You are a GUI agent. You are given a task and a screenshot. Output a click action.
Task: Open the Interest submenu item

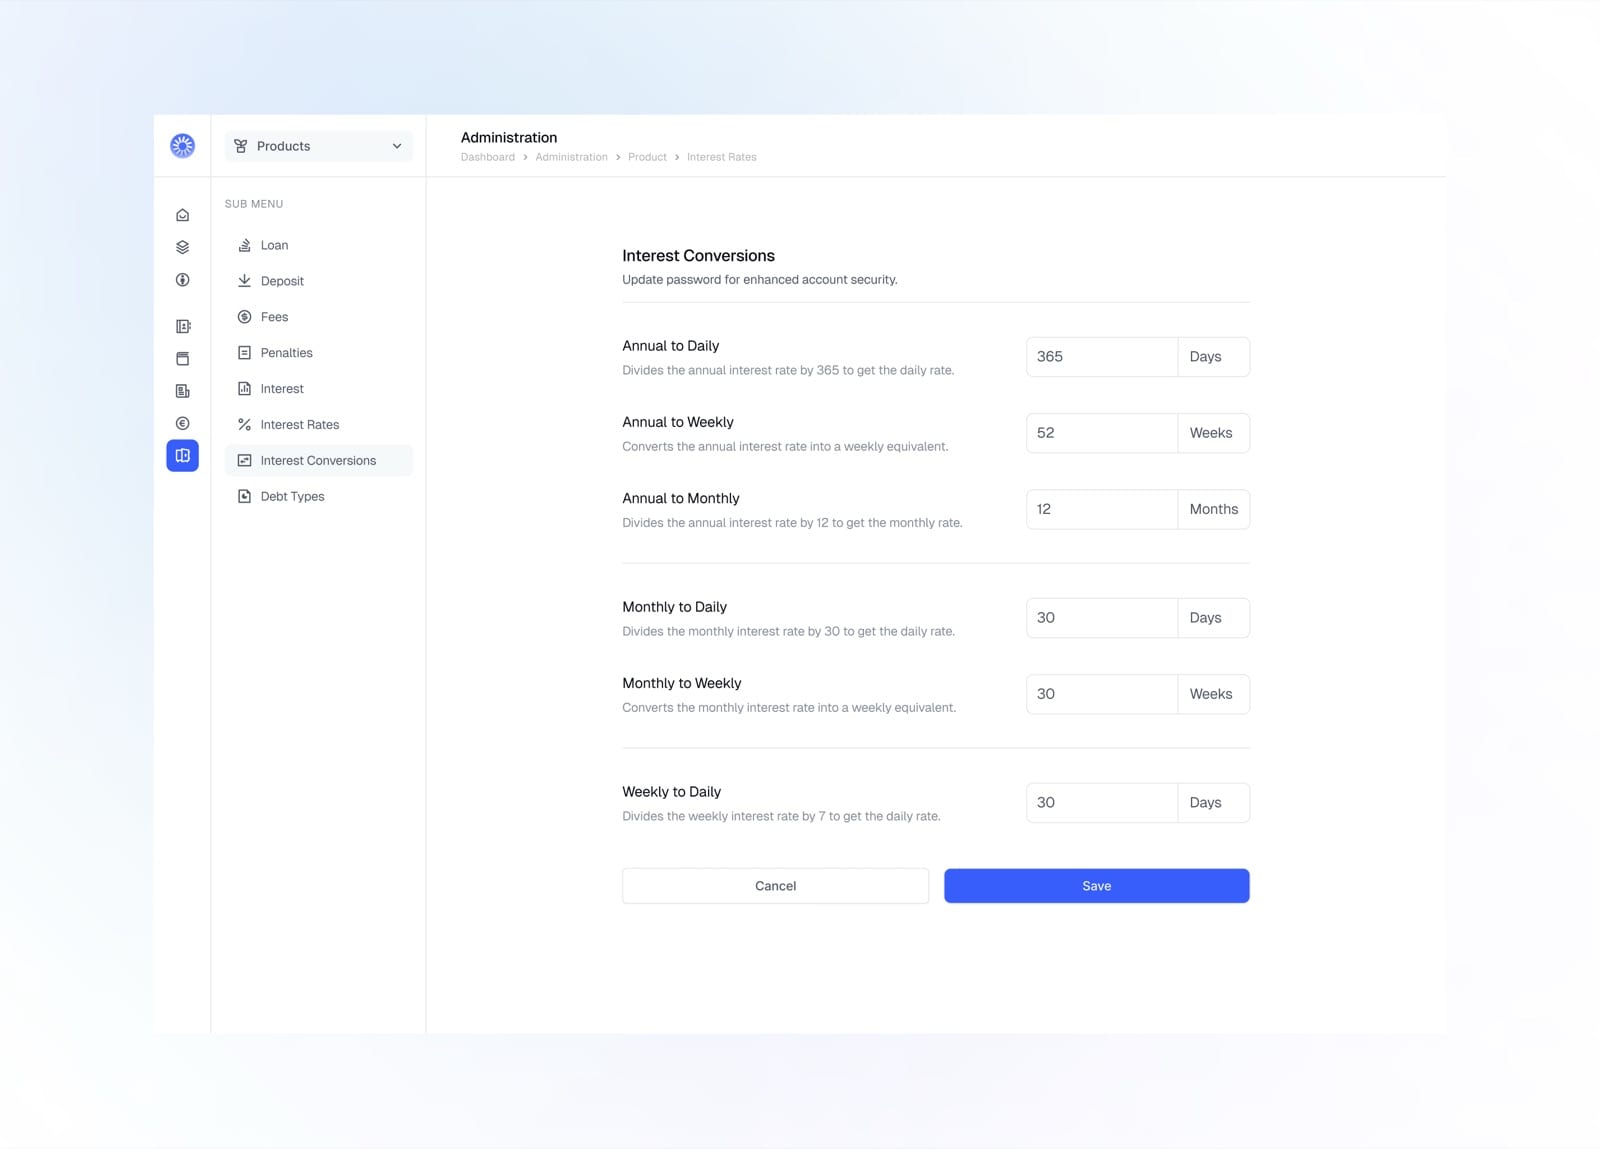click(x=318, y=389)
